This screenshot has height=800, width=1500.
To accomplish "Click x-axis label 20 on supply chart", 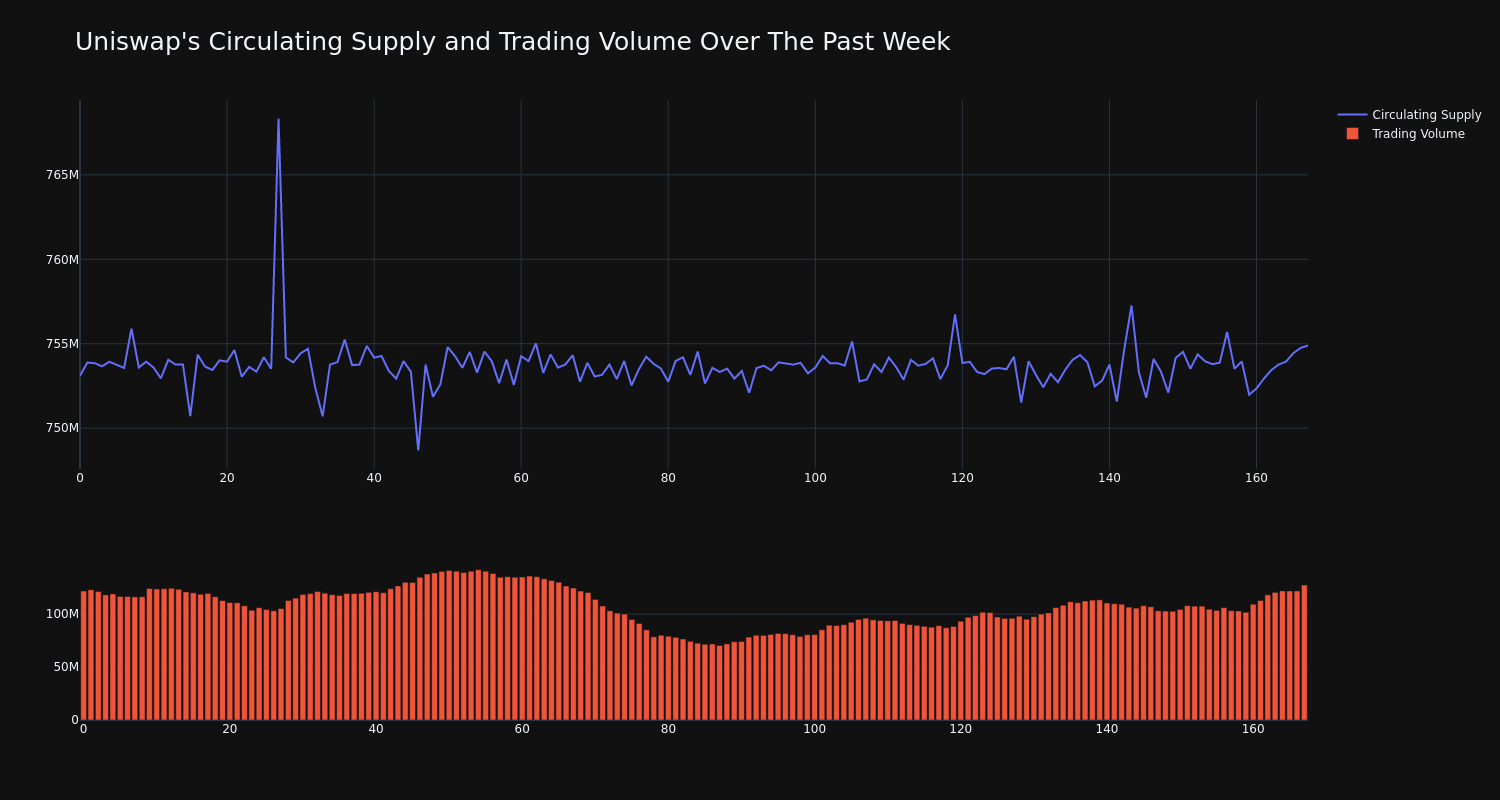I will coord(227,478).
